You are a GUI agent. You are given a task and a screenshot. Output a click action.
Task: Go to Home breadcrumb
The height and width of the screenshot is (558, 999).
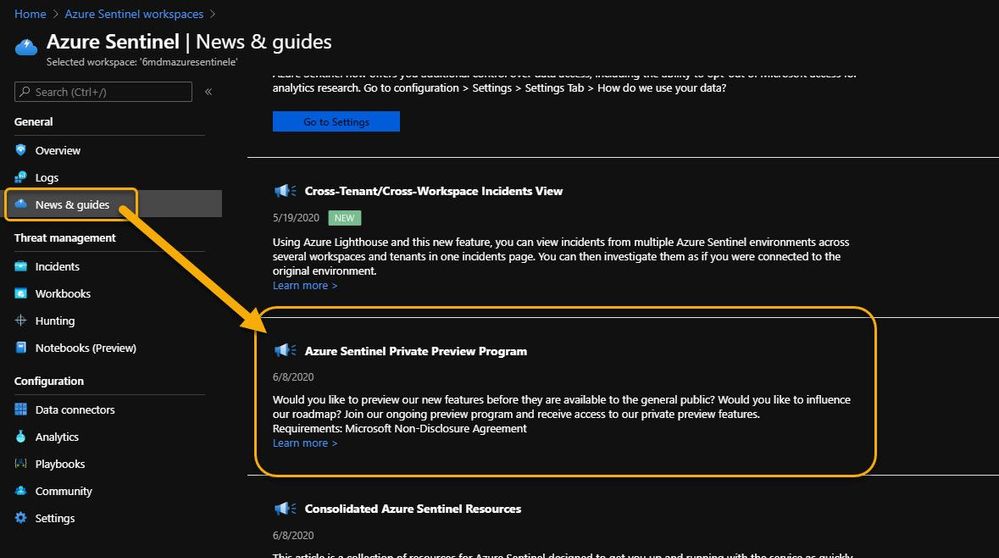(30, 13)
